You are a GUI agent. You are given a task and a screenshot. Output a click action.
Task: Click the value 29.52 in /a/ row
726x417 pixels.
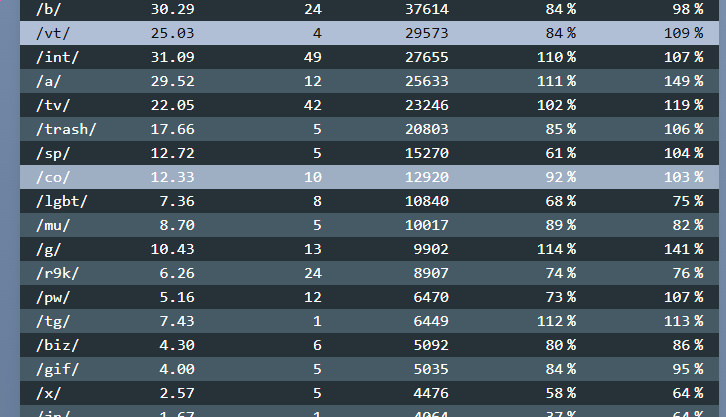[173, 81]
